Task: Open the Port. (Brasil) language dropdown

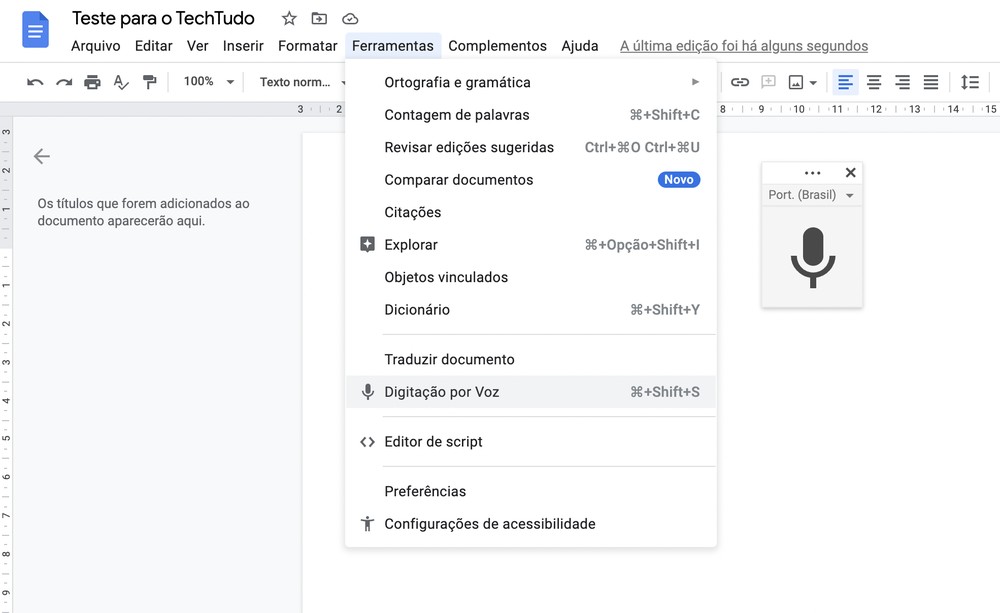Action: tap(812, 194)
